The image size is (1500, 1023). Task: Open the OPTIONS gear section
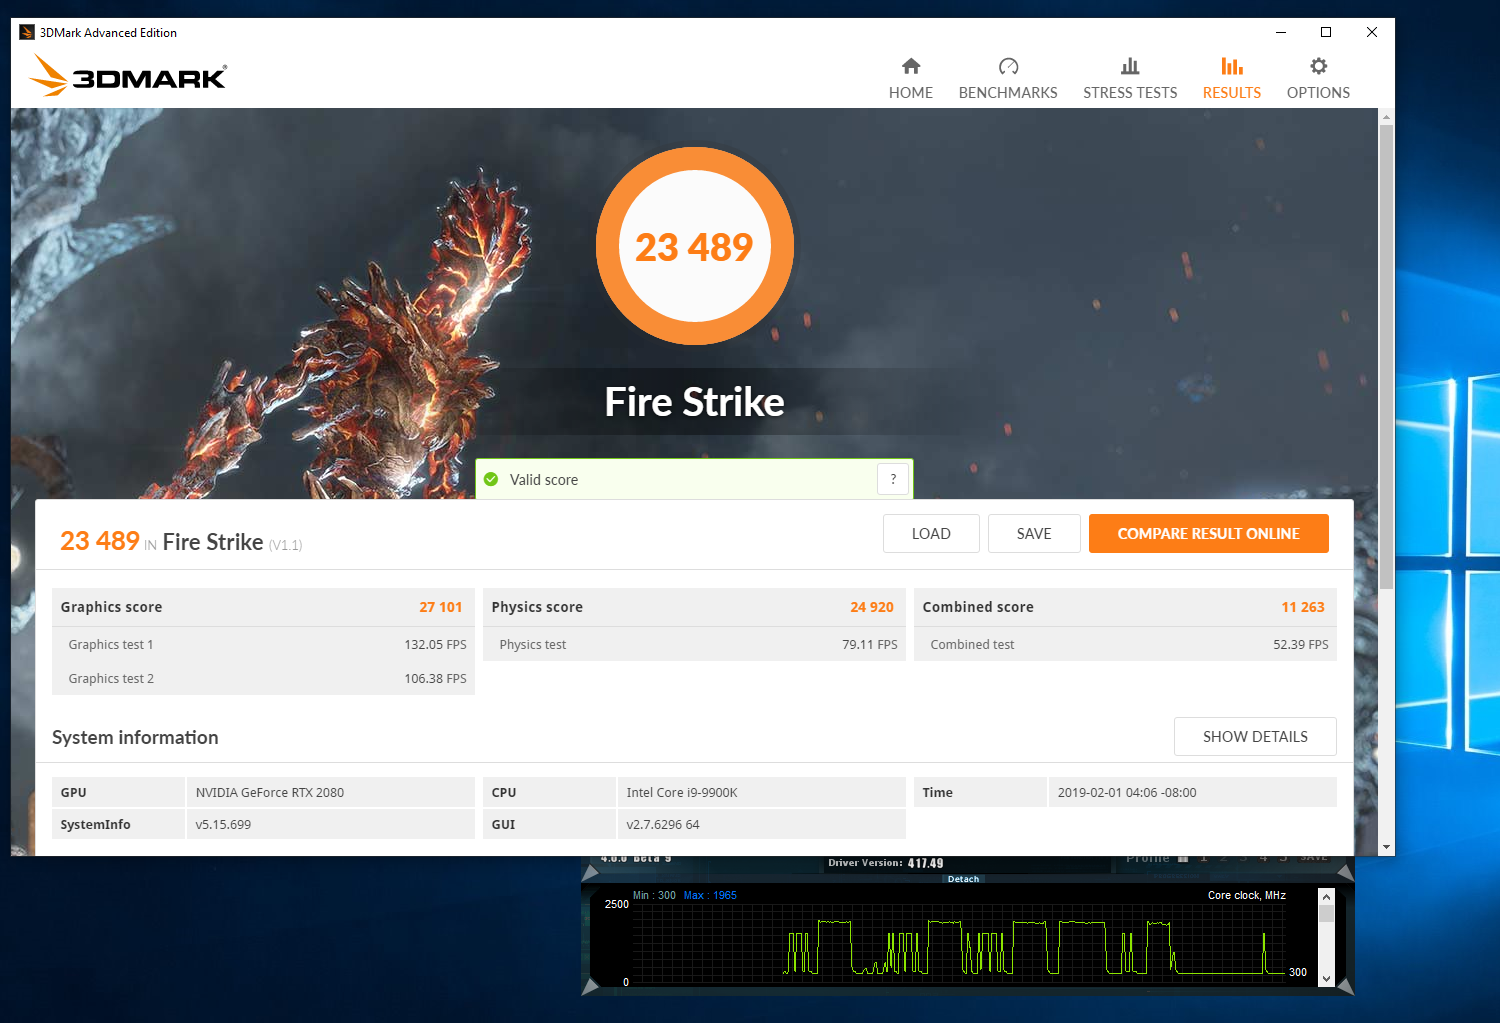pos(1318,79)
